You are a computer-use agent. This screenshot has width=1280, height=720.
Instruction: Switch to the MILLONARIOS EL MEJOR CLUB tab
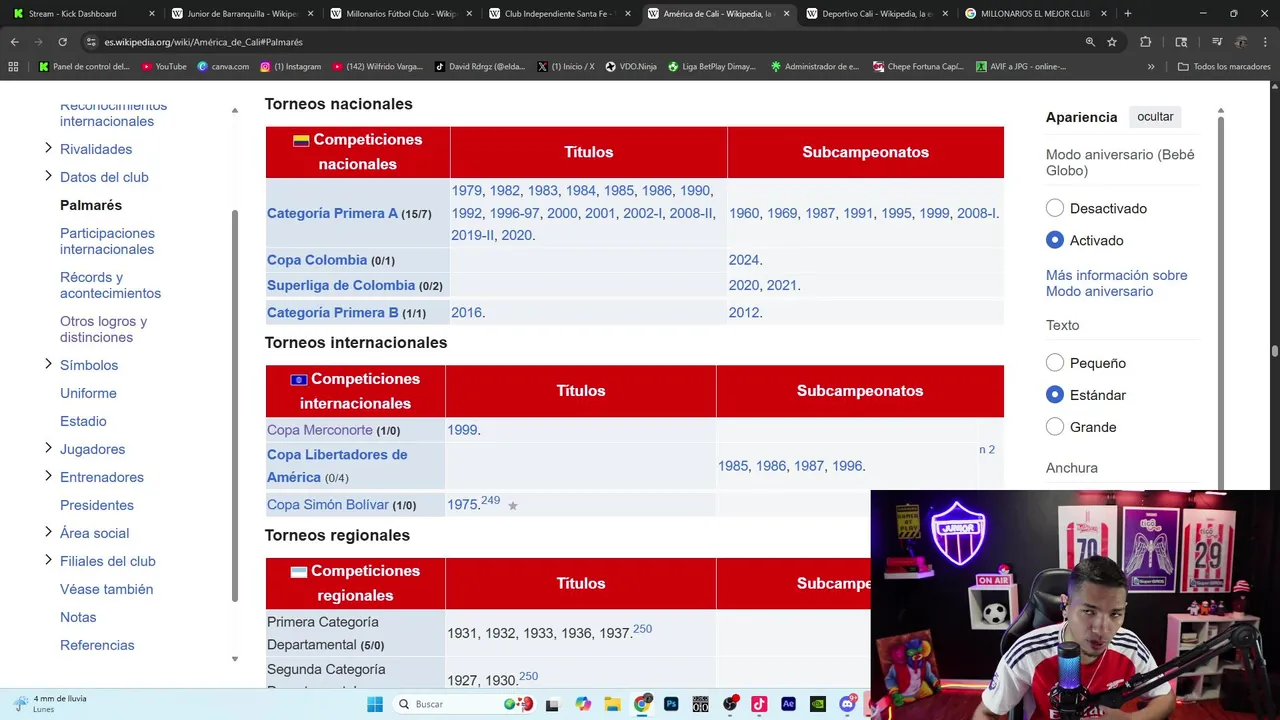tap(1034, 13)
